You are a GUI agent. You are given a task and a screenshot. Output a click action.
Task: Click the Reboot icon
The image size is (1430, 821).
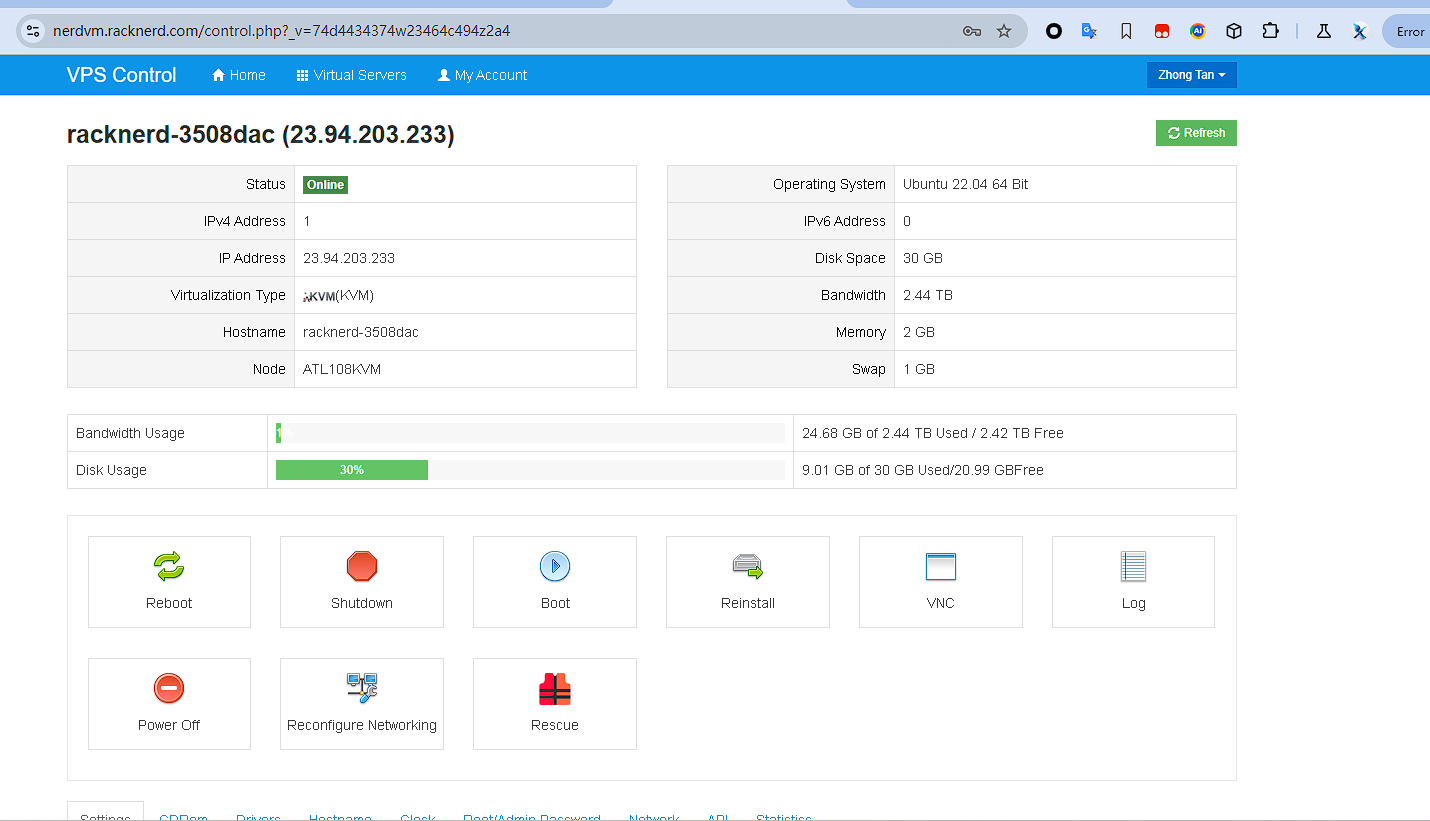tap(169, 567)
